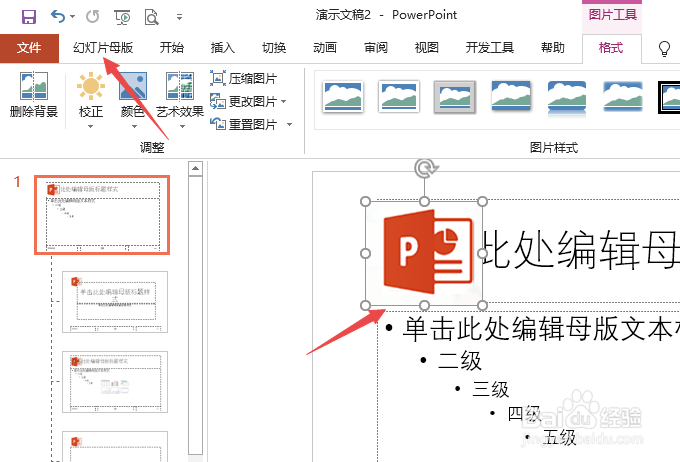Click the master title text placeholder

pyautogui.click(x=581, y=250)
